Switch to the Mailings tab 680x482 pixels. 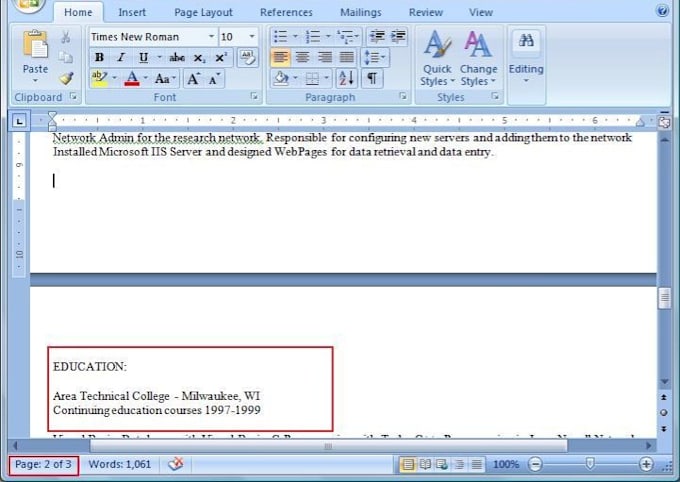pos(361,13)
